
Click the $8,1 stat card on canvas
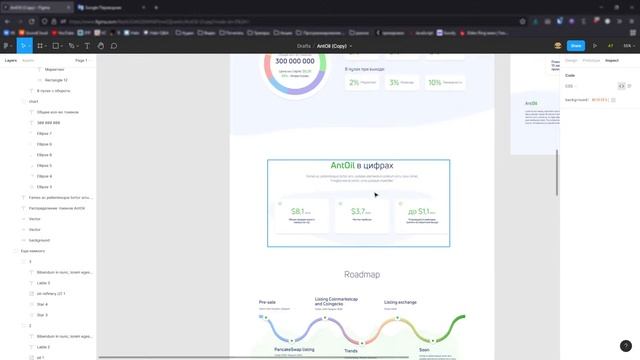(x=302, y=216)
